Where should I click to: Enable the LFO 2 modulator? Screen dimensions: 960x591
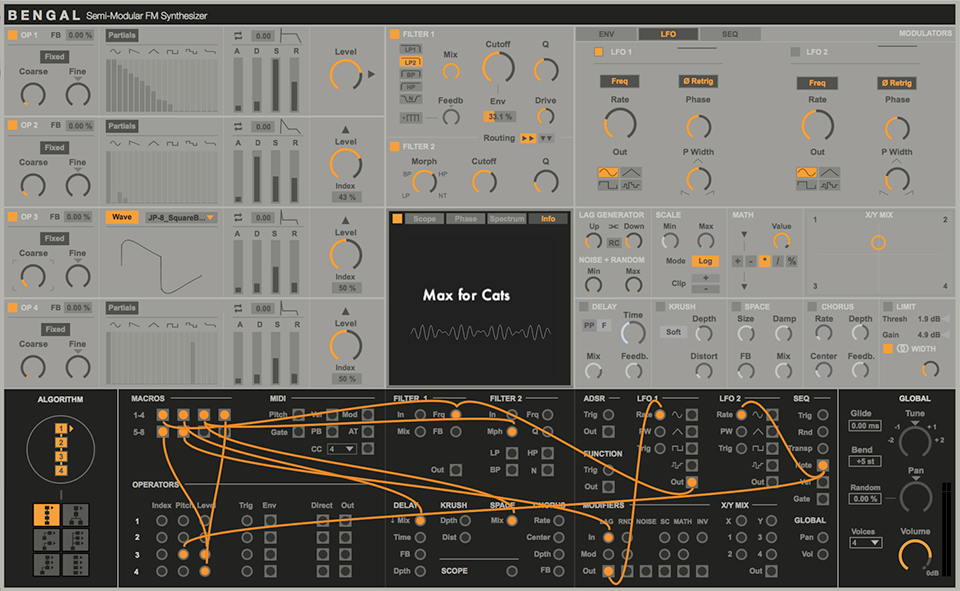tap(795, 52)
